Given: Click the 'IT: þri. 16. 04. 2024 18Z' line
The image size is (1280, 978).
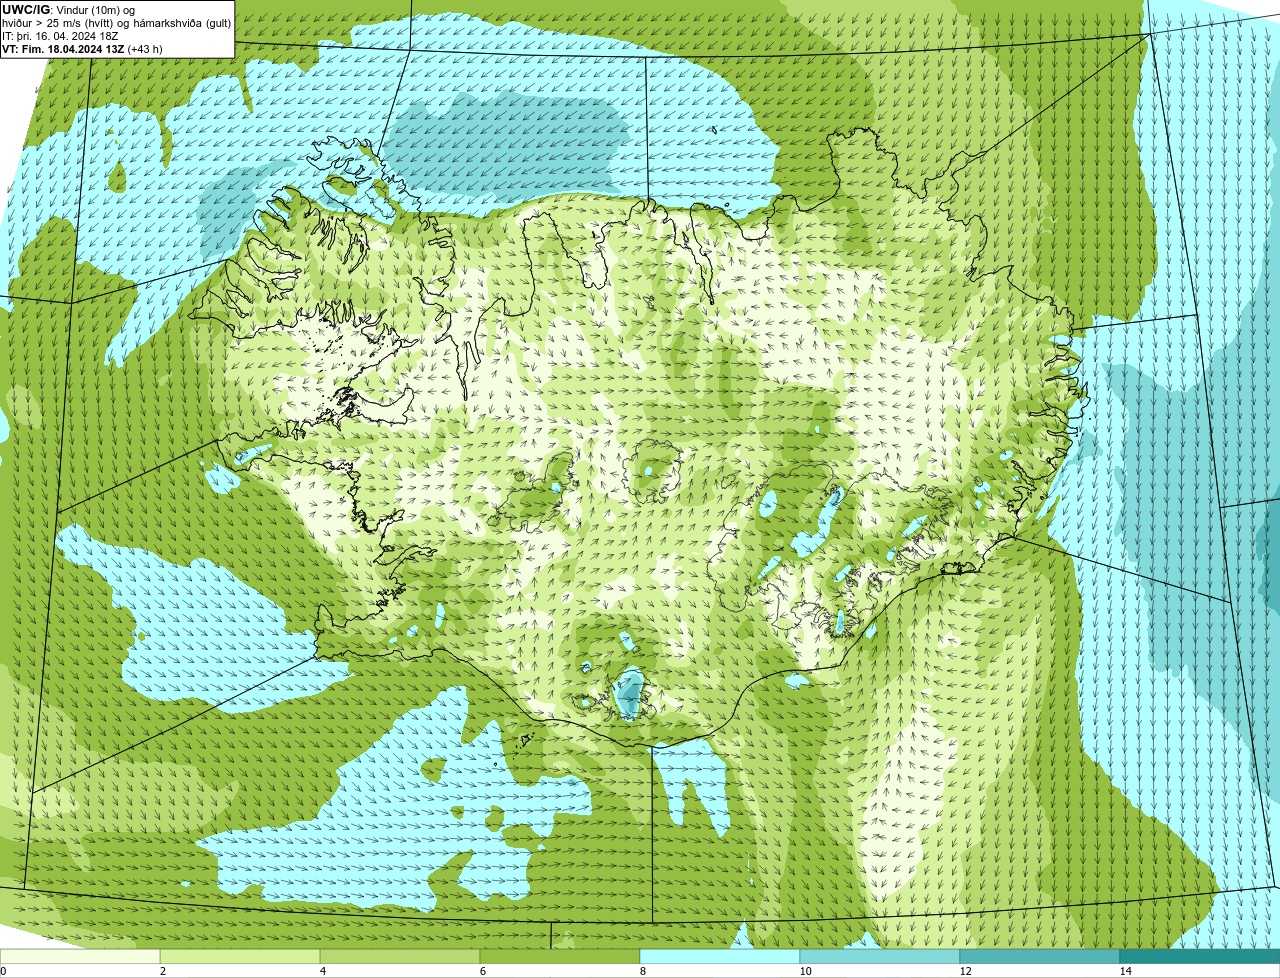Looking at the screenshot, I should coord(60,35).
